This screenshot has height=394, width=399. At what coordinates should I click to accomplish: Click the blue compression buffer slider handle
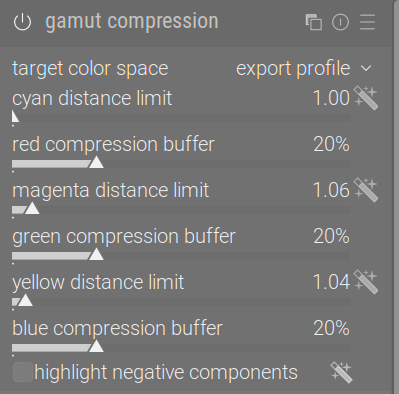pos(96,346)
